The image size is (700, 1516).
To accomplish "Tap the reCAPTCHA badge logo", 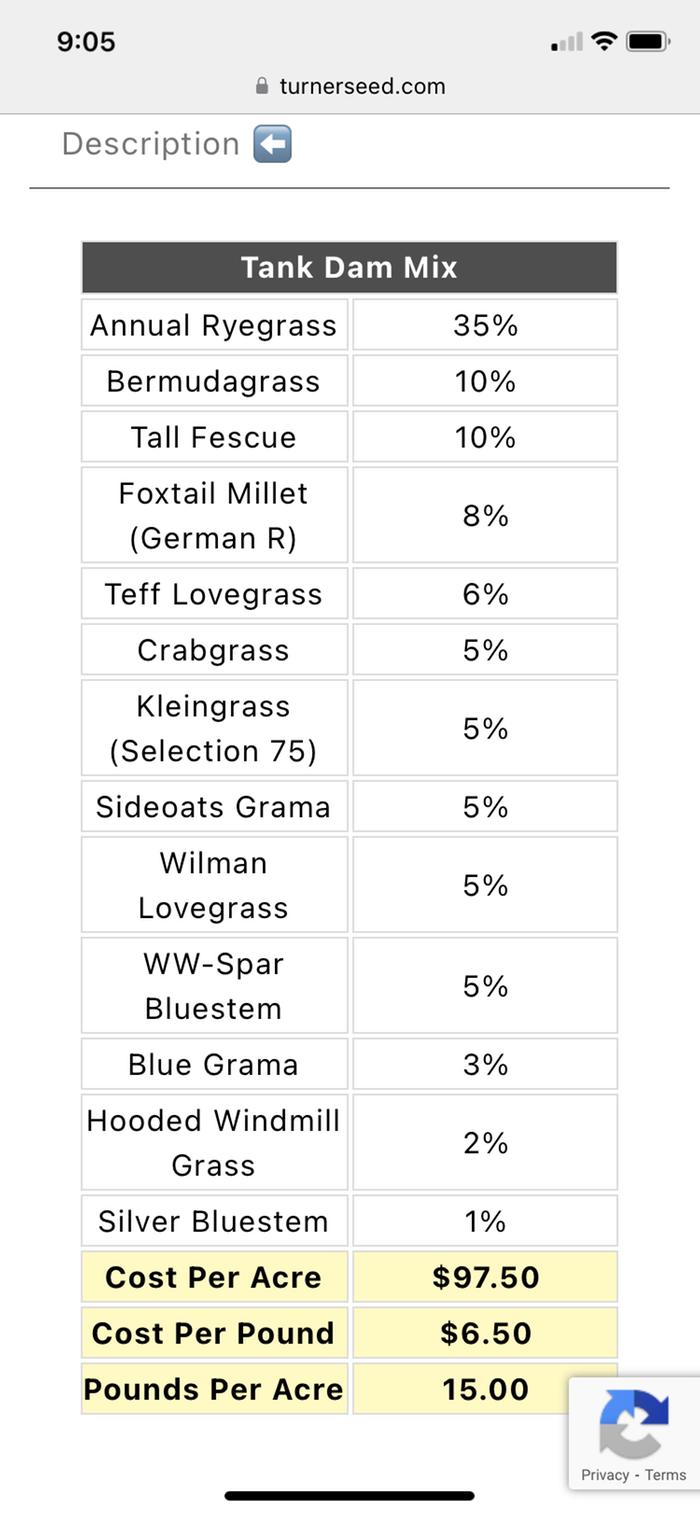I will (634, 1424).
